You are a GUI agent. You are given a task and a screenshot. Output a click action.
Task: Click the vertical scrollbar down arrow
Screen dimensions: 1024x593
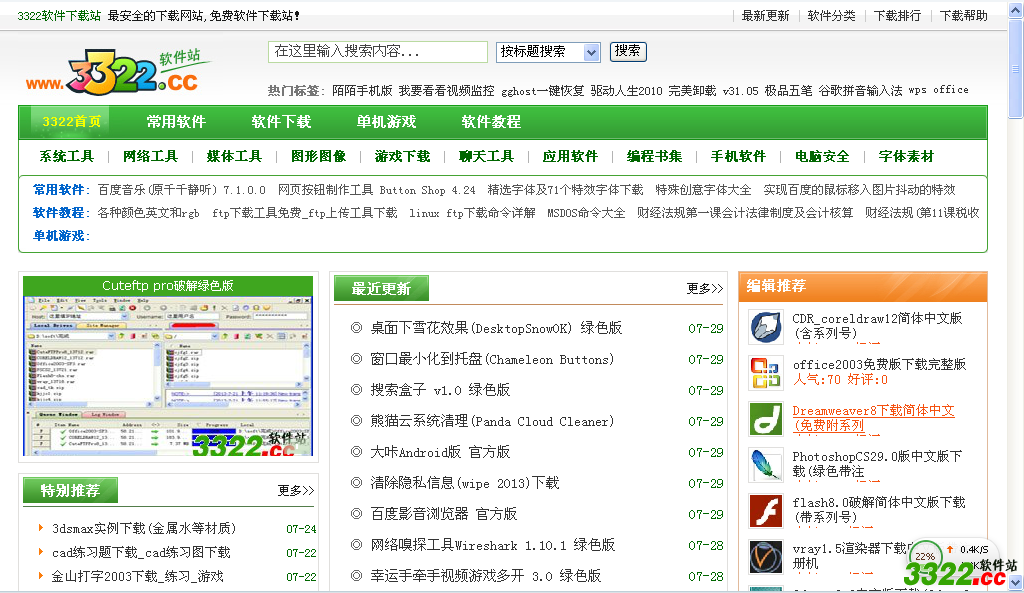click(x=1016, y=582)
